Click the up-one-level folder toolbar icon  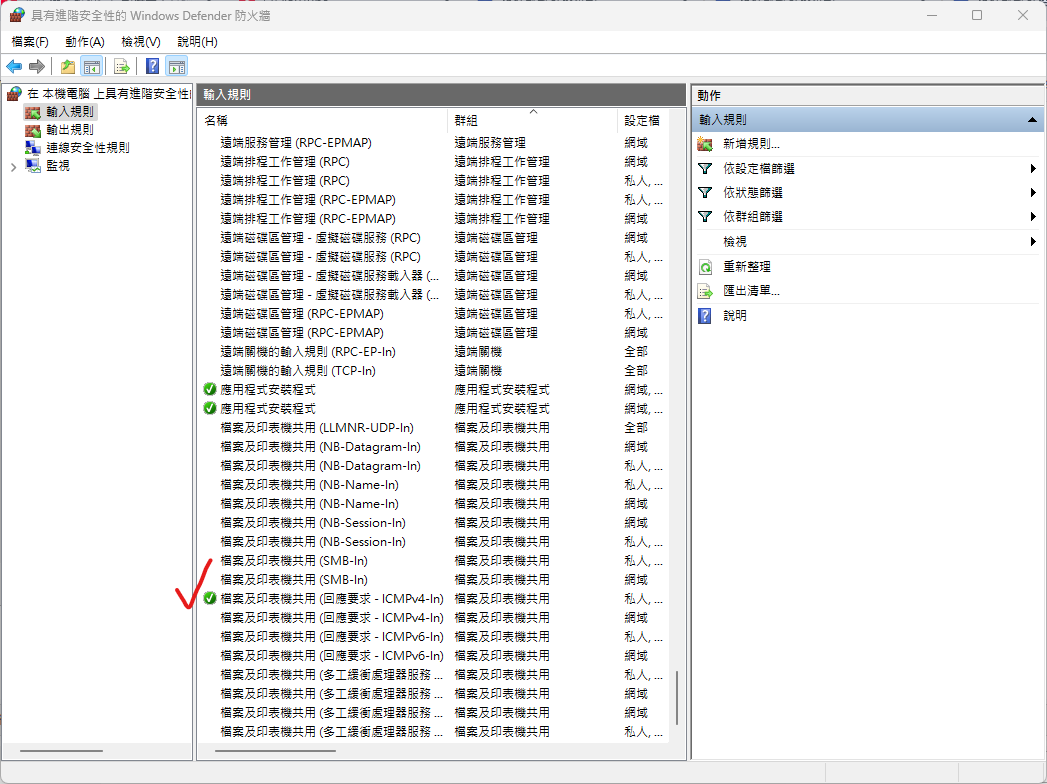click(67, 66)
